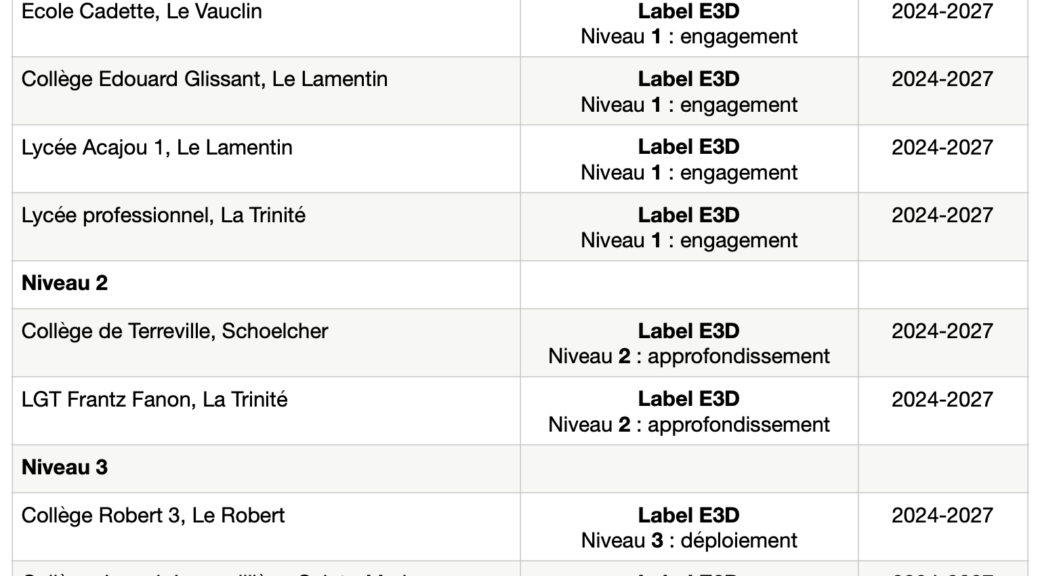This screenshot has height=576, width=1038.
Task: Click Niveau 1 engagement for Lycée professionnel
Action: coord(688,240)
